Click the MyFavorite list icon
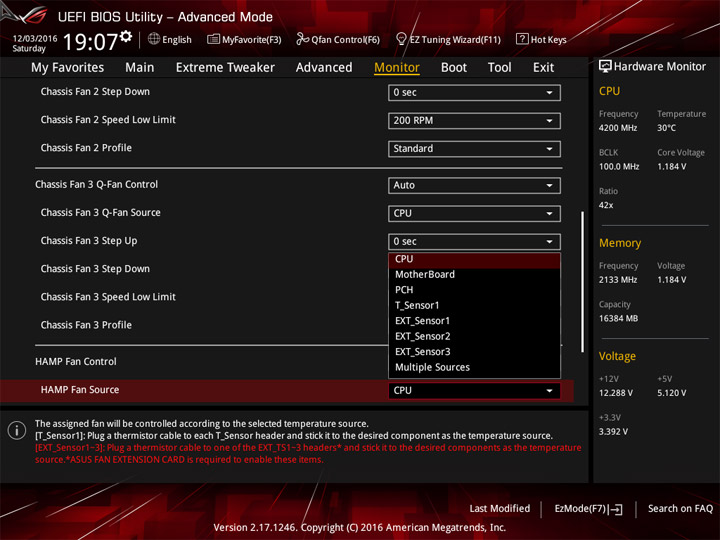 coord(213,39)
